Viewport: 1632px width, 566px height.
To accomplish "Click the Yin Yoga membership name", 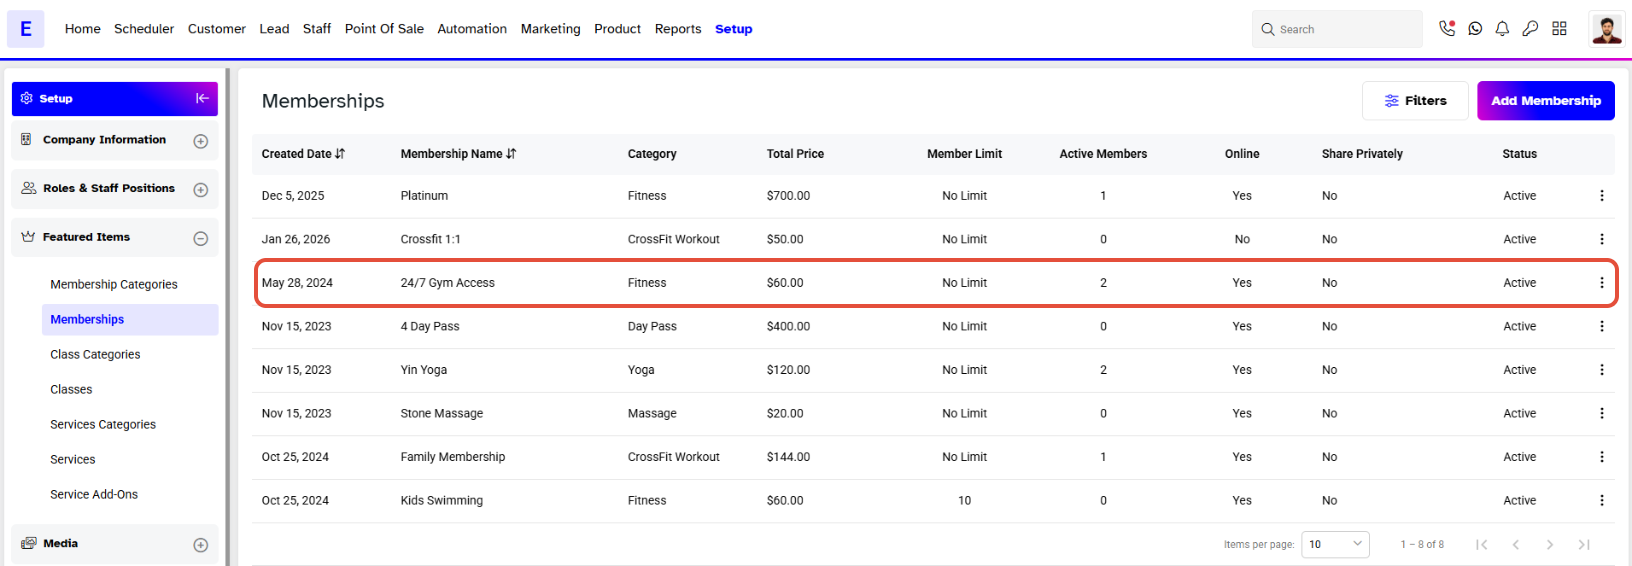I will point(424,370).
